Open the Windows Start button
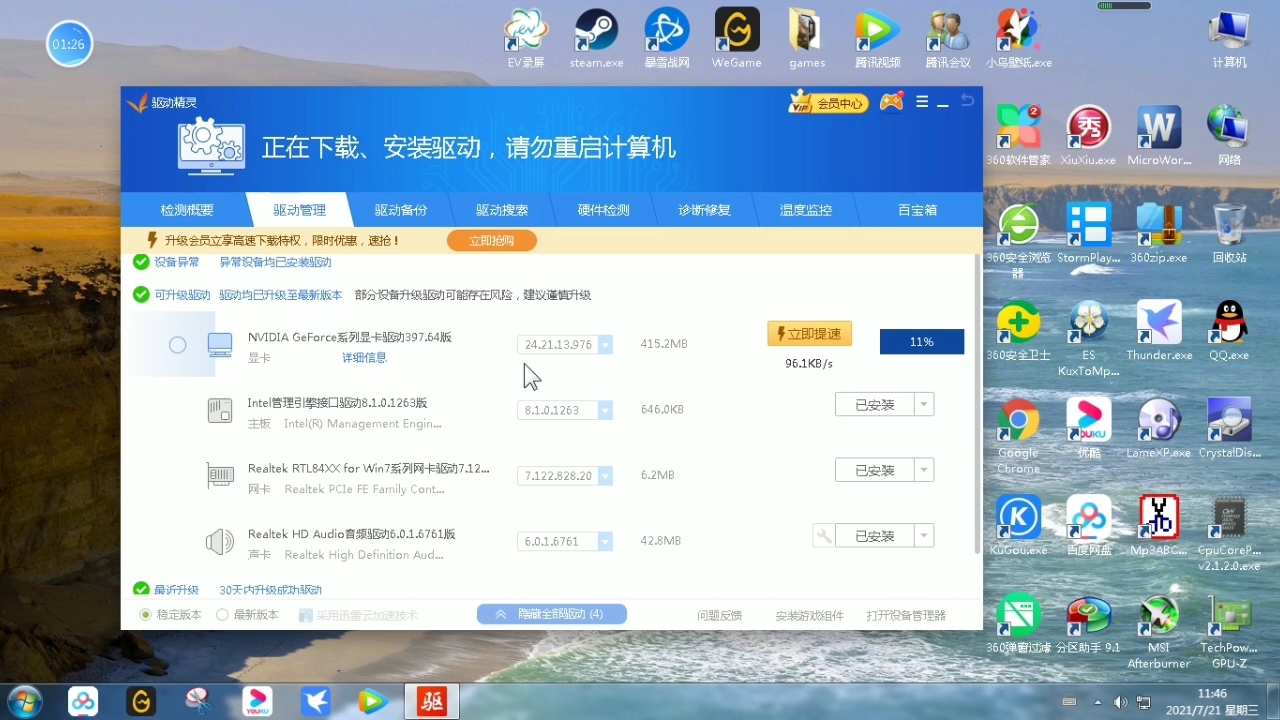 click(x=24, y=701)
